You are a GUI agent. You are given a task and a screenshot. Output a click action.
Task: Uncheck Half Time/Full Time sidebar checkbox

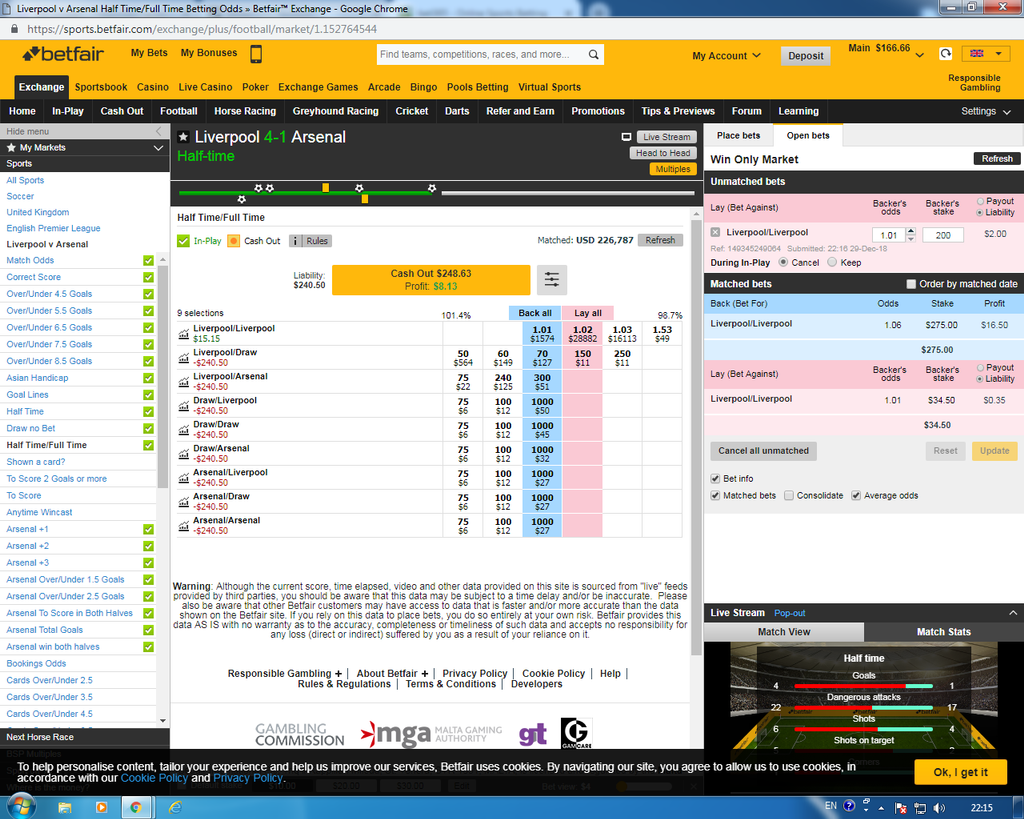point(148,445)
